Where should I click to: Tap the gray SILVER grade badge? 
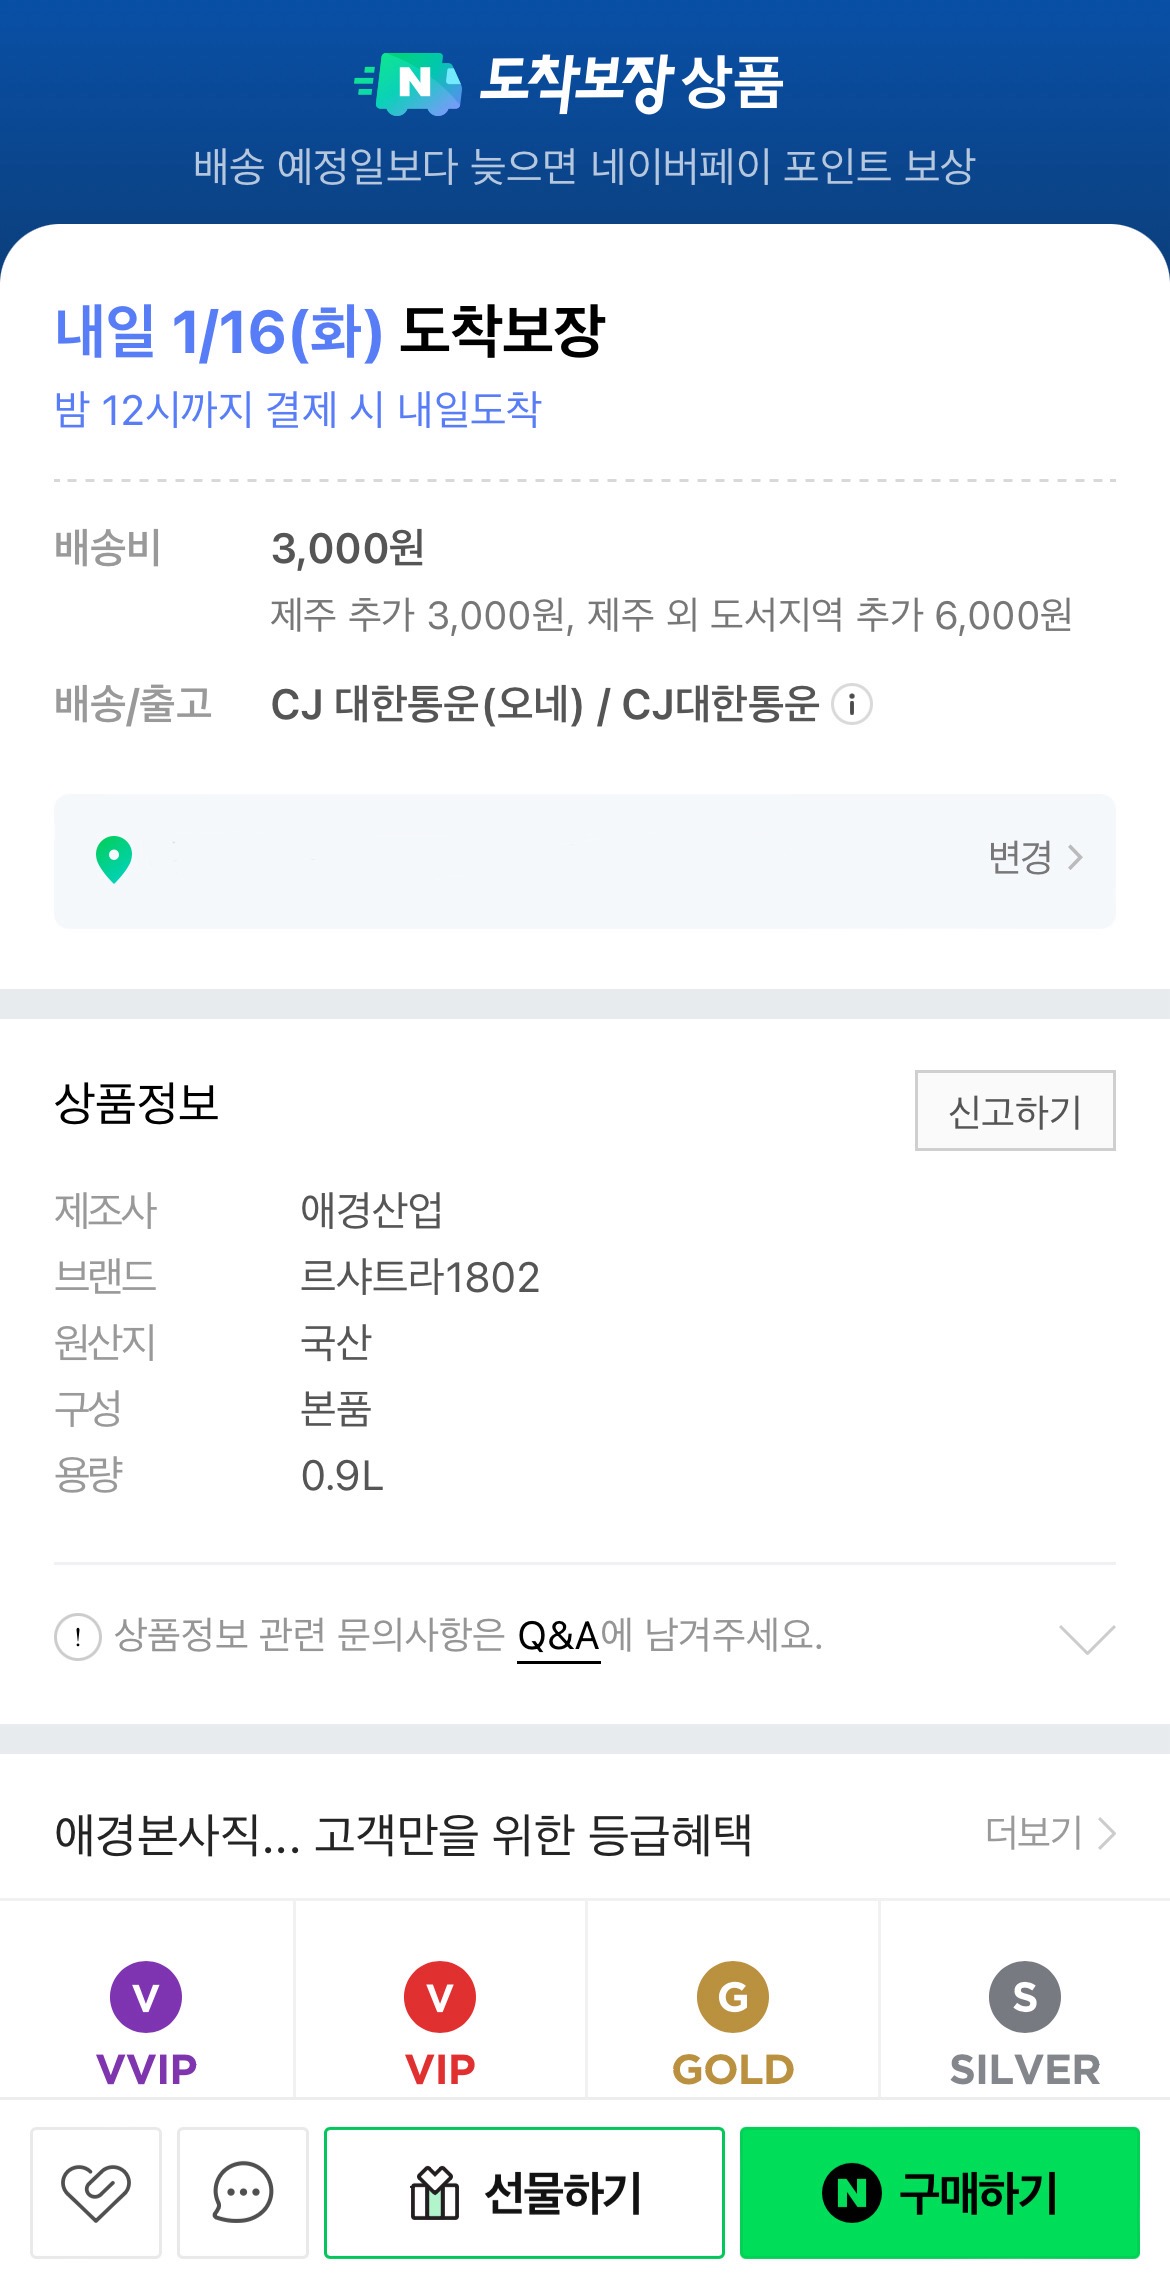click(x=1025, y=1997)
